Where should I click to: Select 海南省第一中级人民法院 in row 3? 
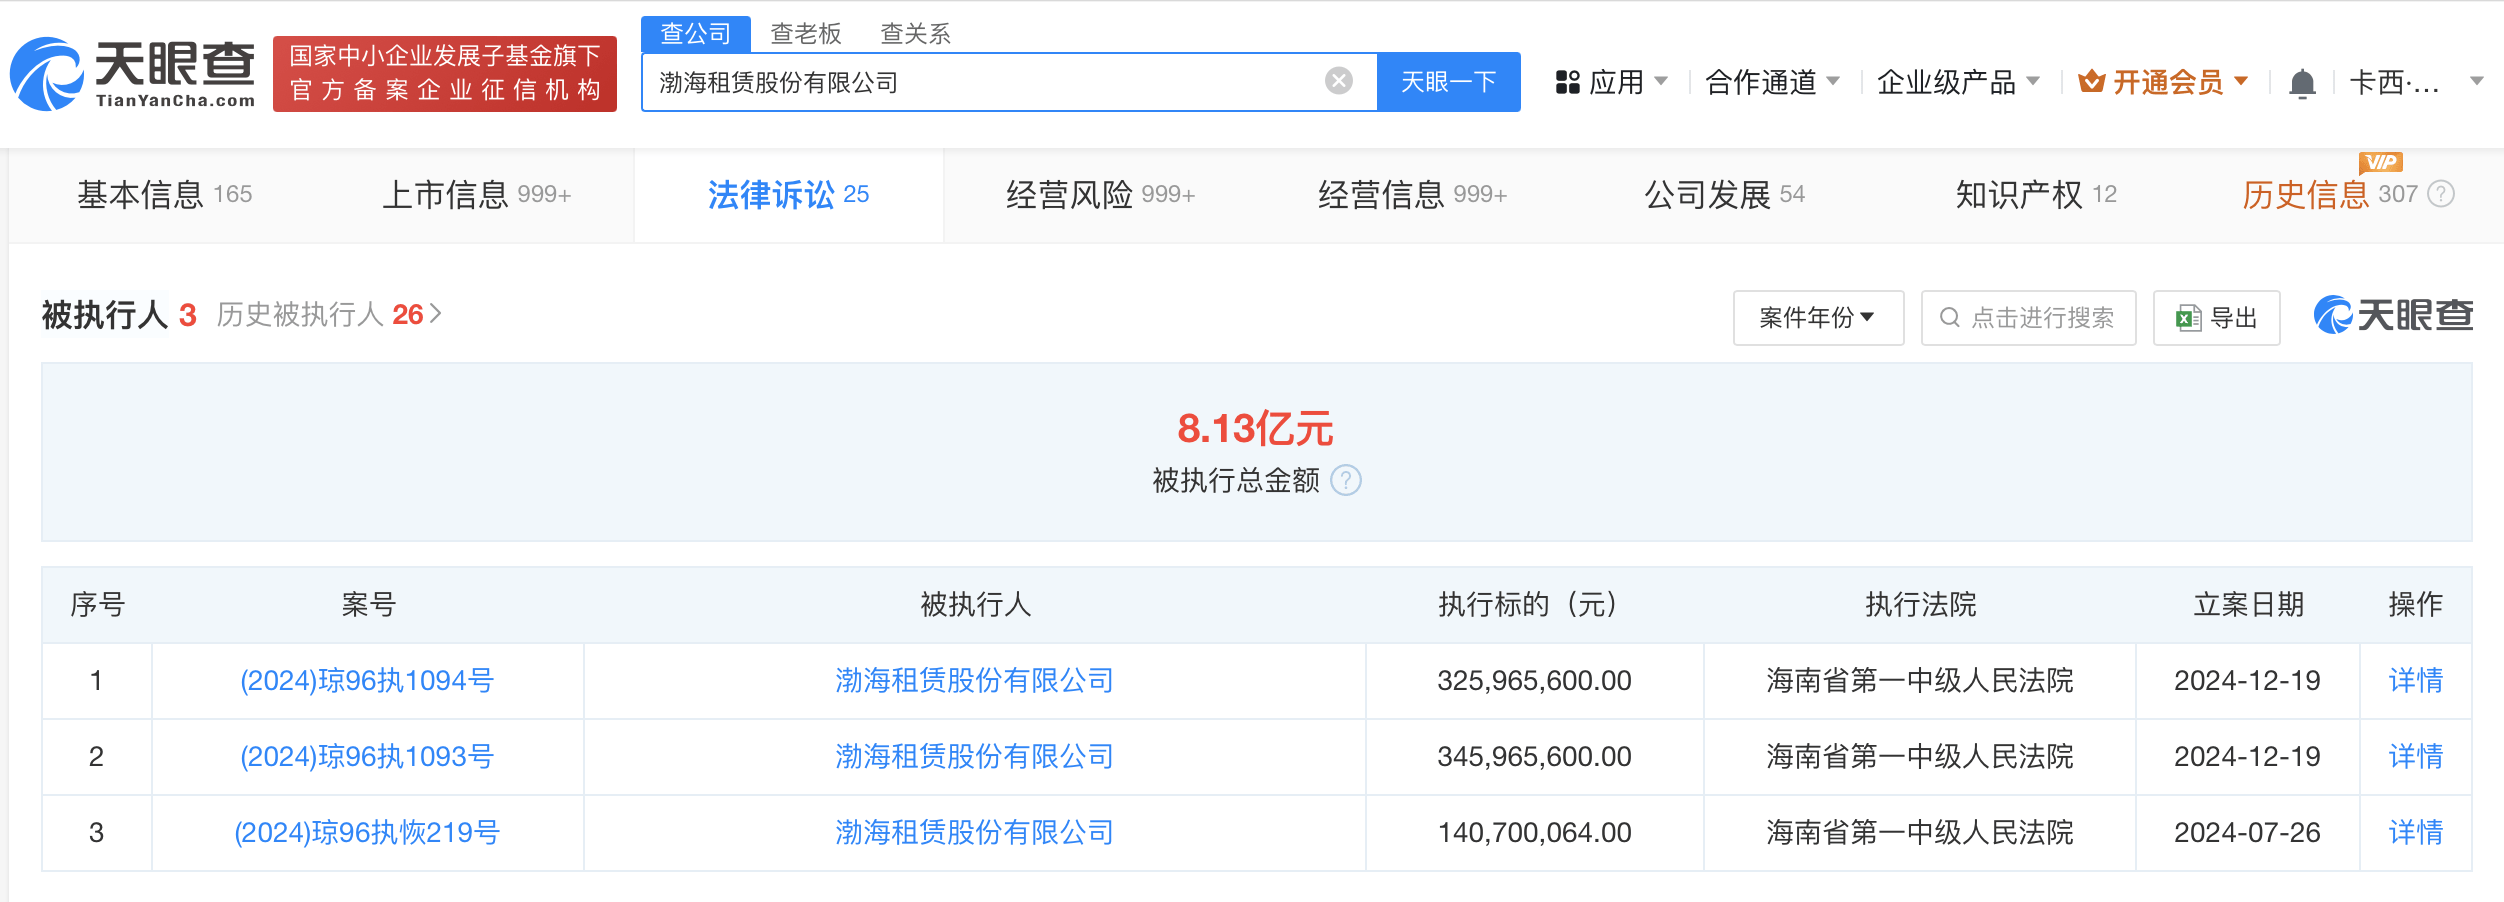click(1919, 833)
